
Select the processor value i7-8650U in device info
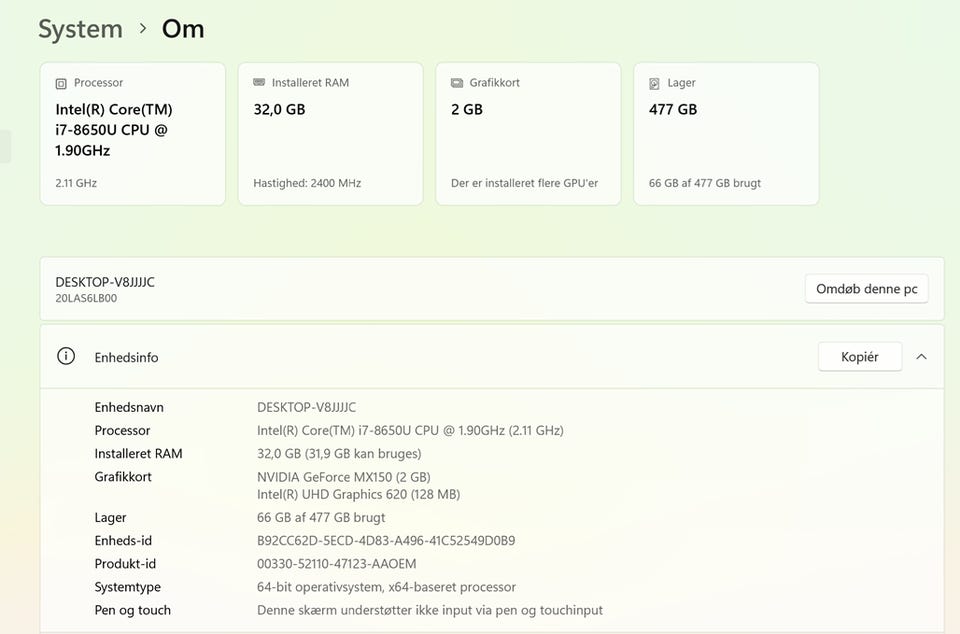point(410,431)
